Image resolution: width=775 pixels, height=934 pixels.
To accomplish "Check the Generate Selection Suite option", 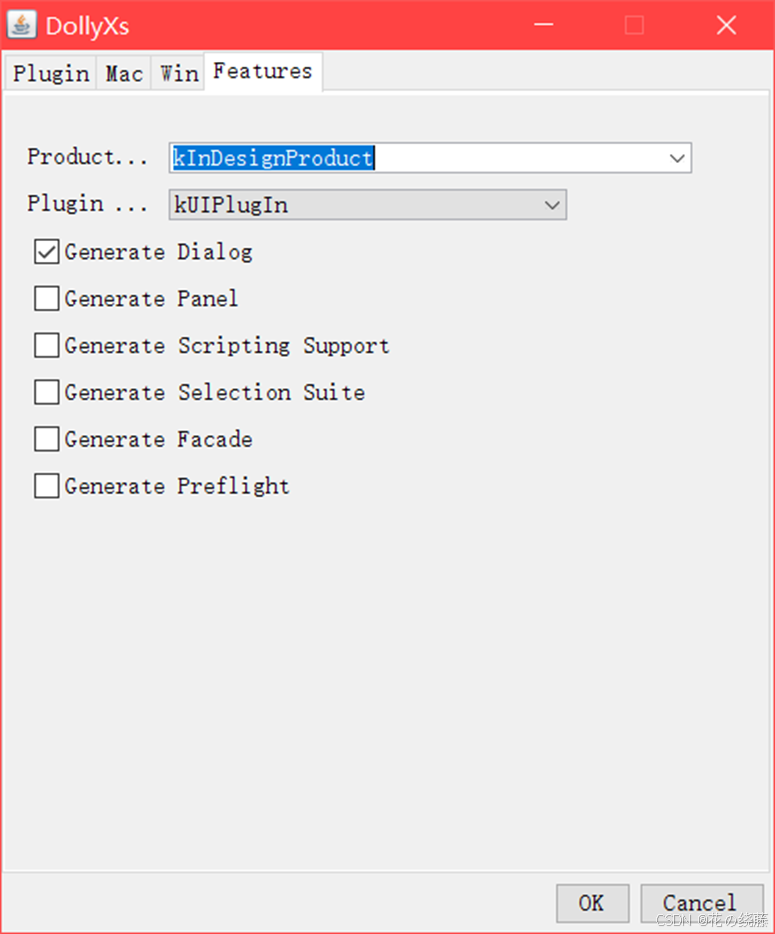I will click(46, 392).
